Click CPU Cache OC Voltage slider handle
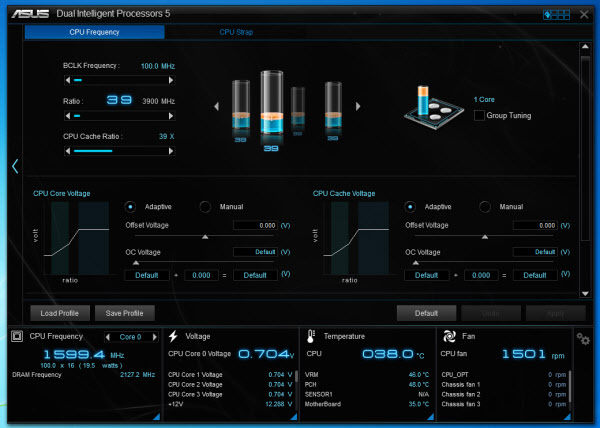The width and height of the screenshot is (600, 428). click(416, 263)
